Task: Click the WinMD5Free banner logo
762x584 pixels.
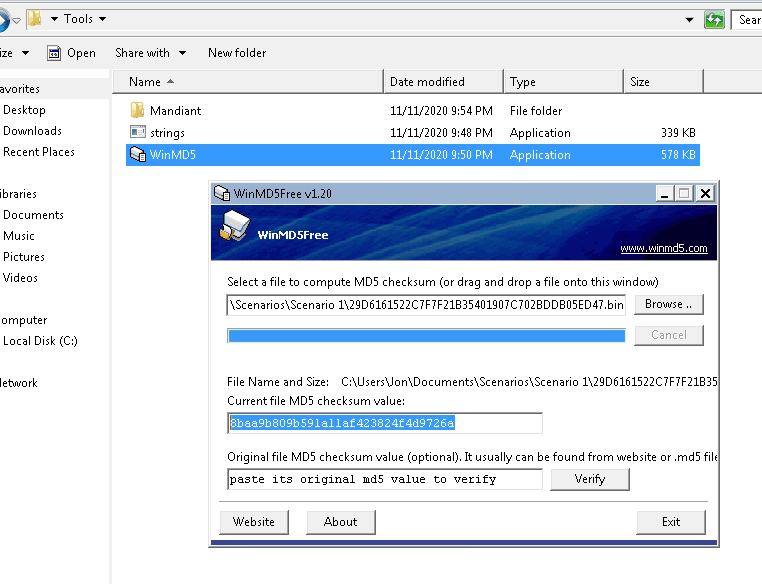Action: (235, 225)
